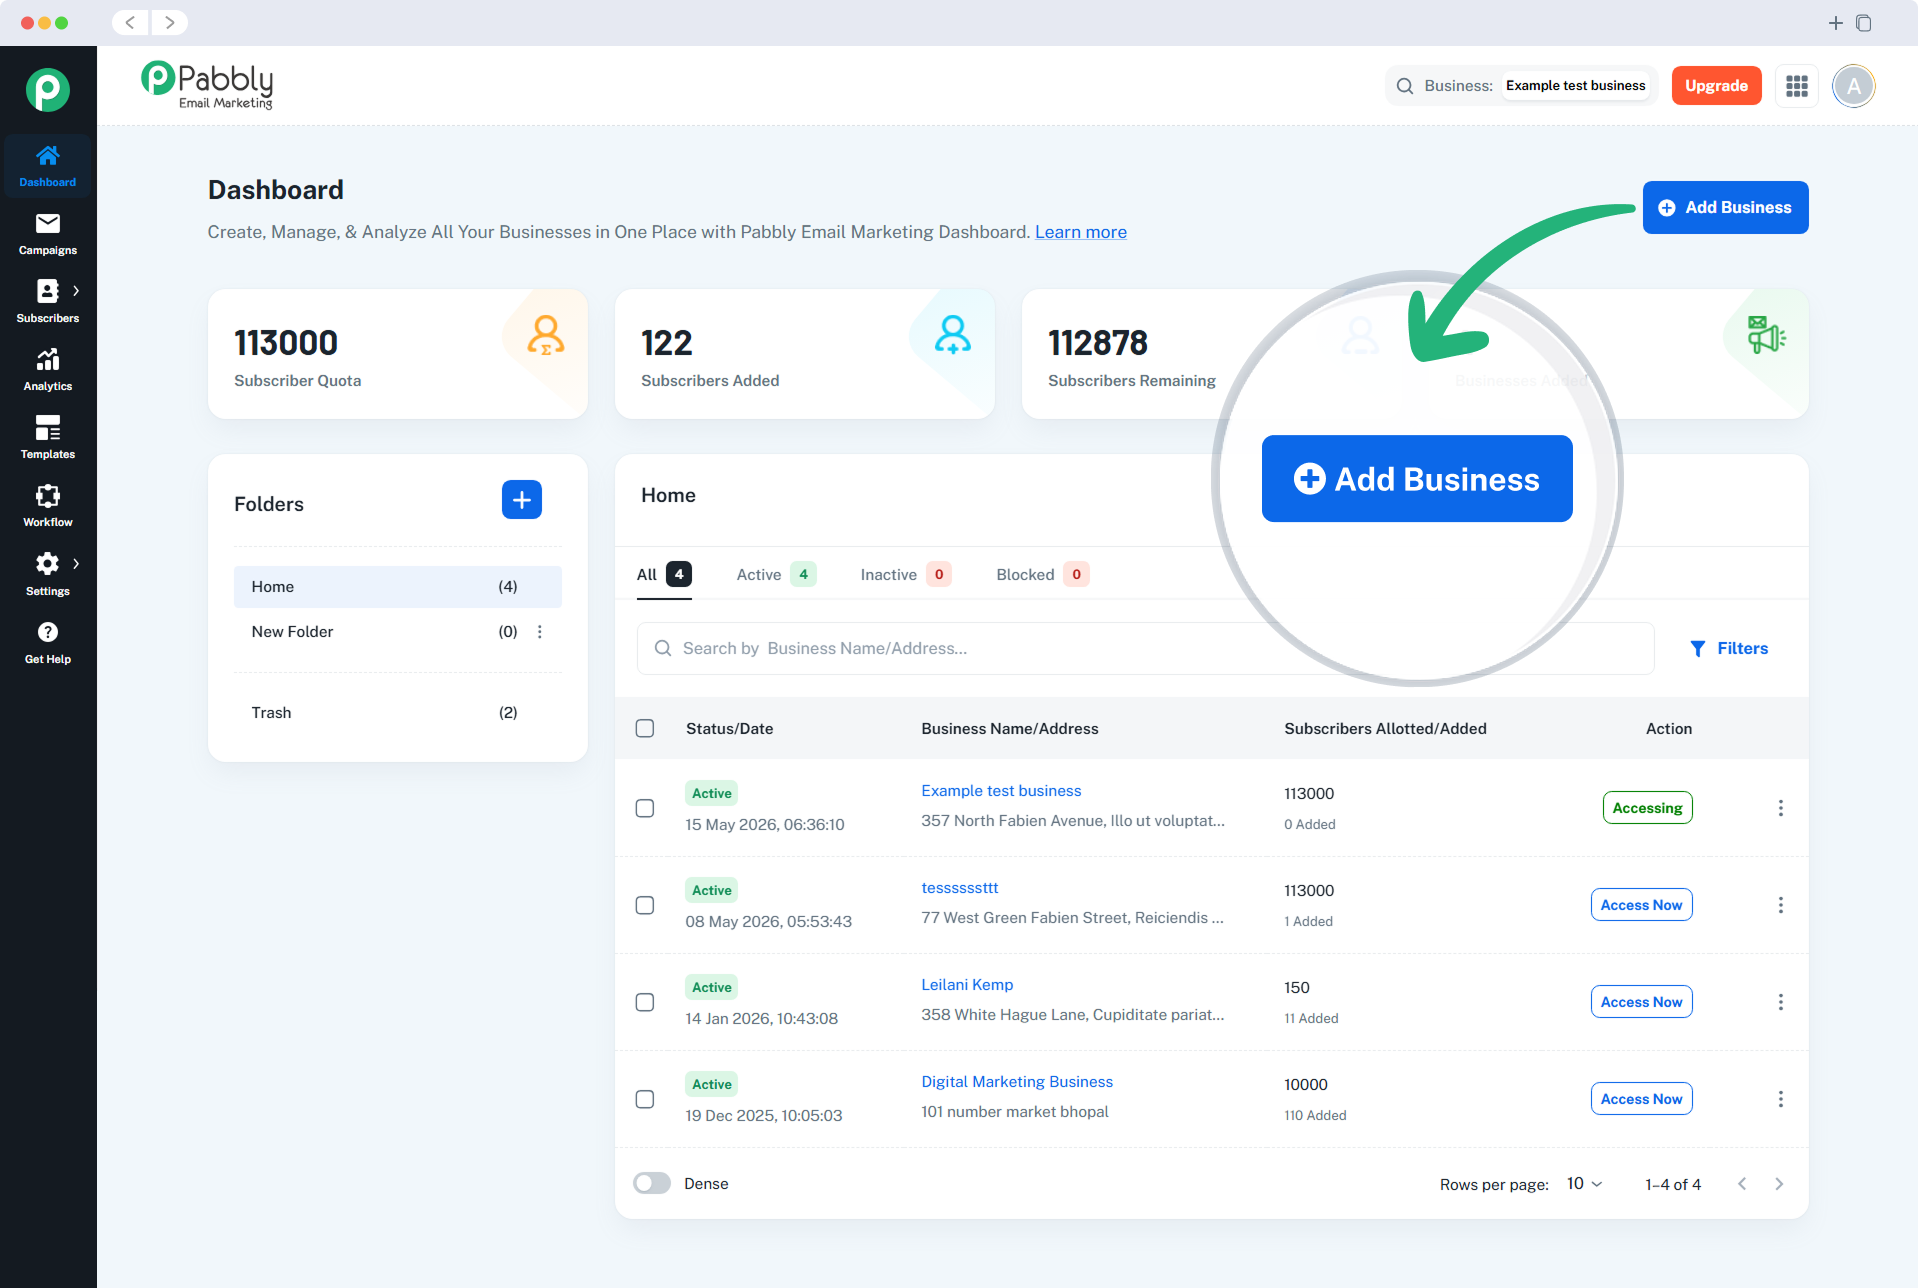Click the Get Help question icon
The image size is (1918, 1288).
pos(48,632)
